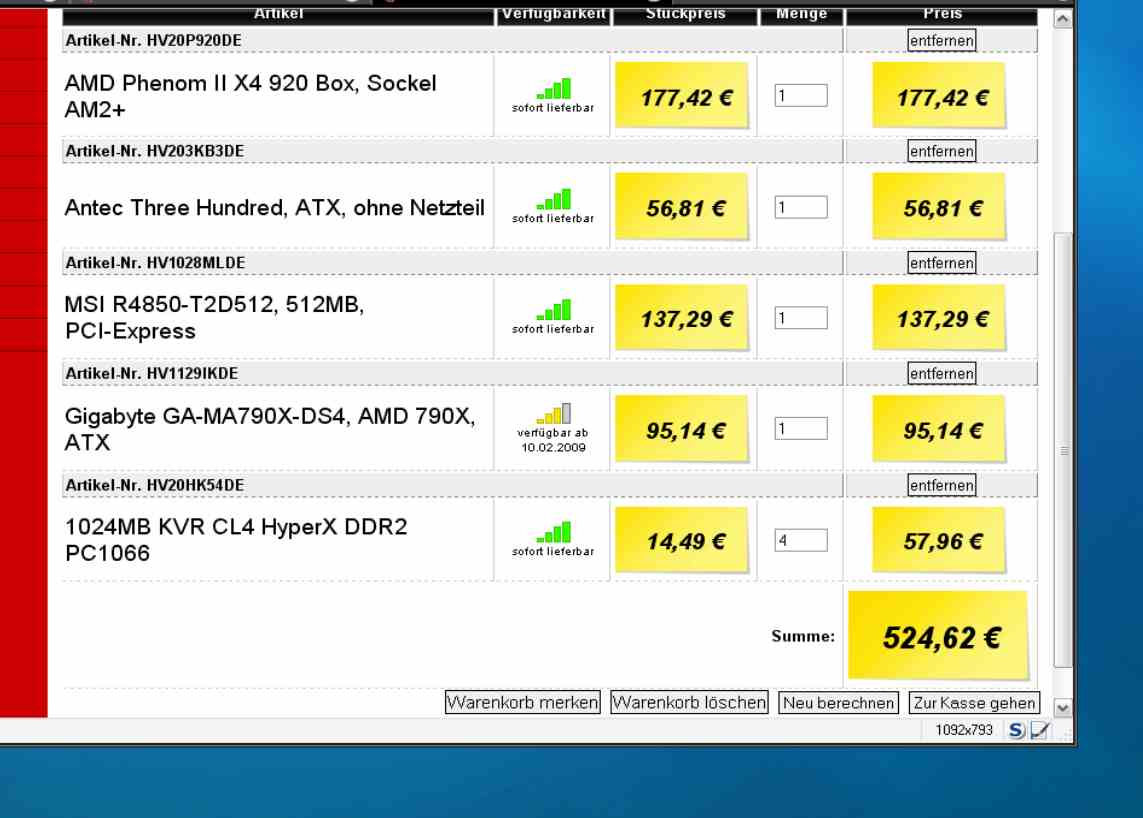Image resolution: width=1143 pixels, height=818 pixels.
Task: Click unit price 14,49 € note
Action: click(682, 540)
